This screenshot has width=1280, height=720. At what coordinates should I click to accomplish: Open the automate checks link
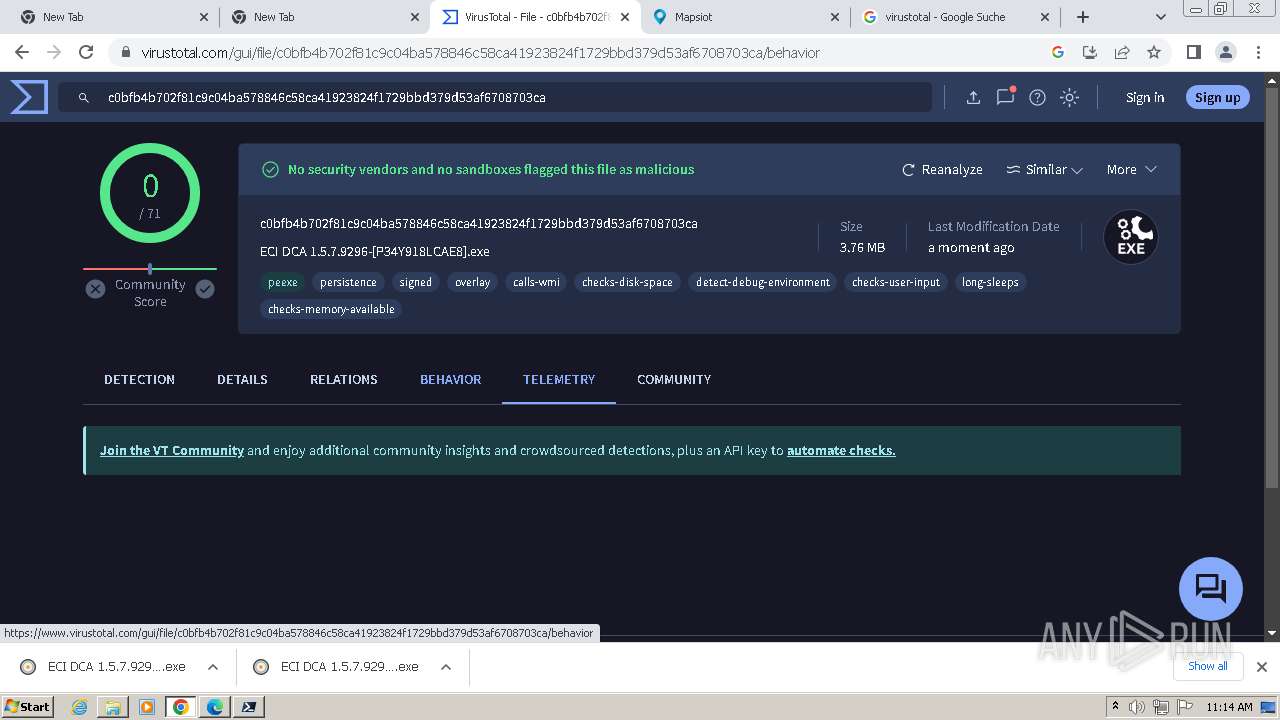841,450
